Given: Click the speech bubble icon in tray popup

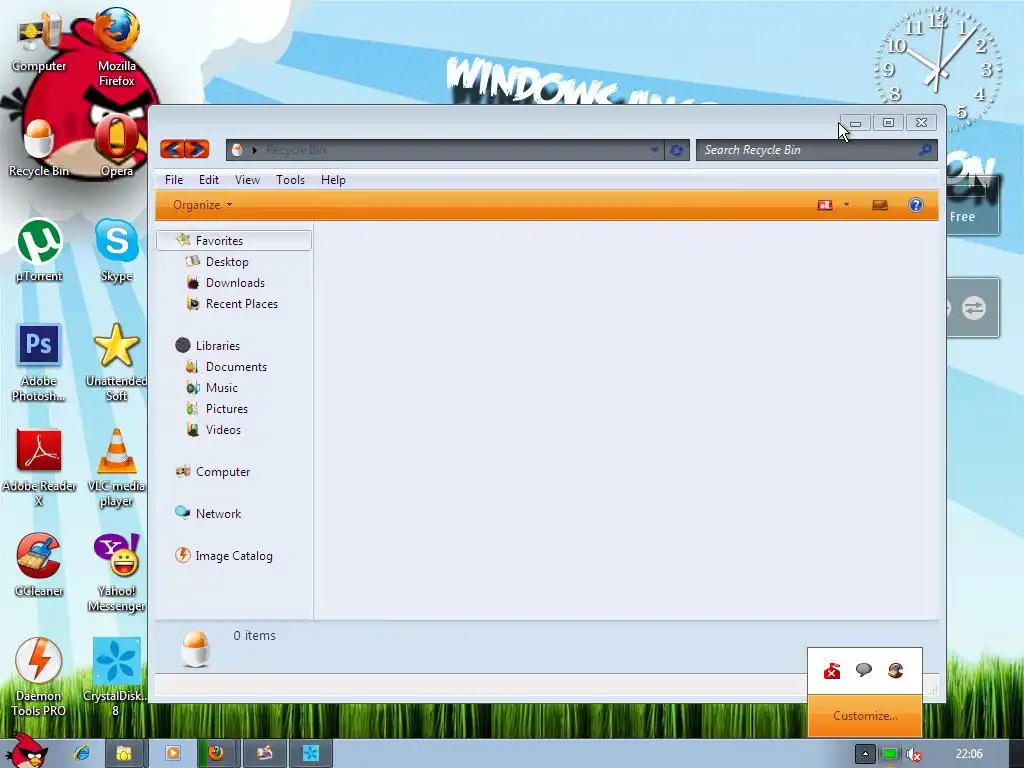Looking at the screenshot, I should 863,670.
